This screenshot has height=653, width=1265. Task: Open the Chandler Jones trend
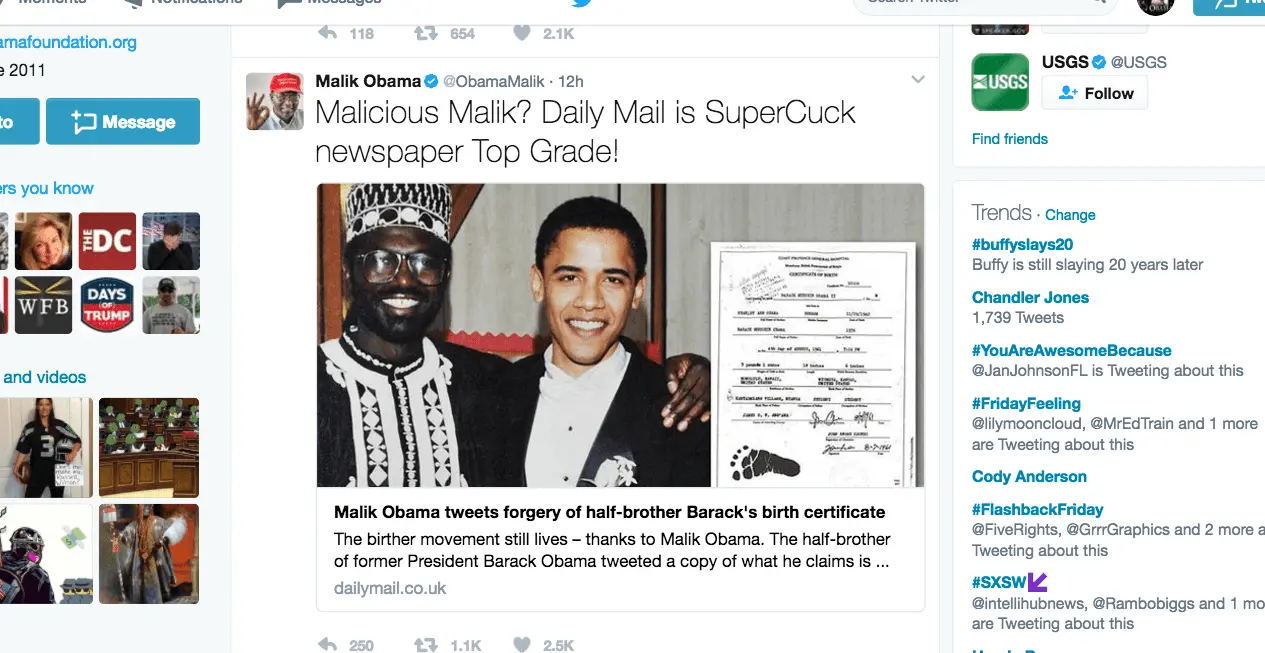(1030, 297)
